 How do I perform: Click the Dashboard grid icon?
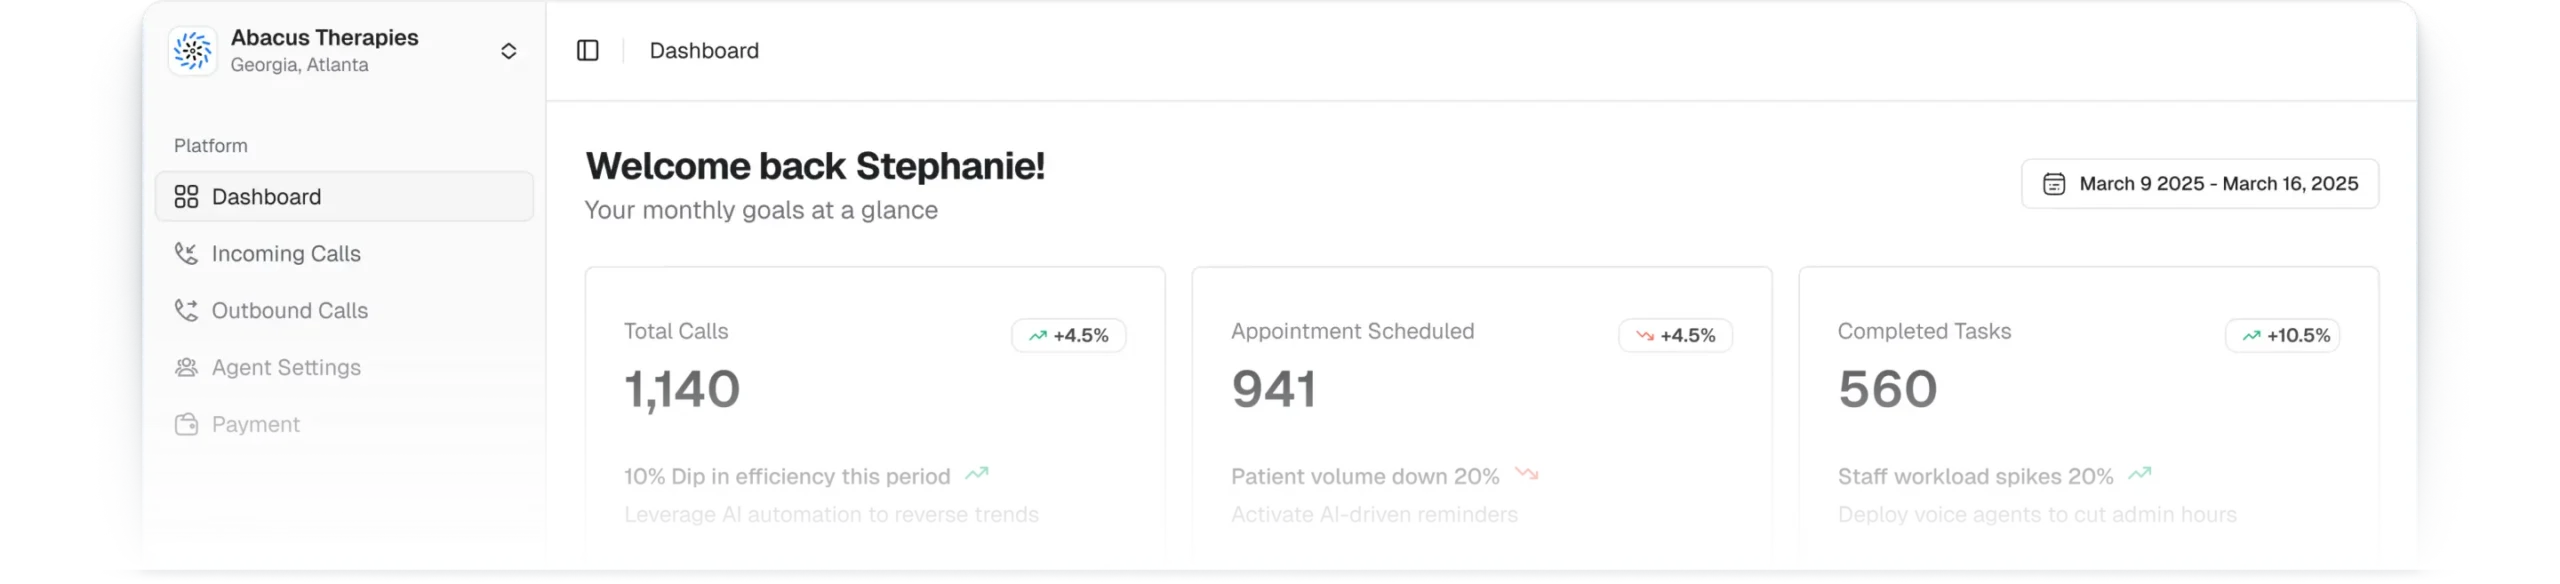(186, 197)
